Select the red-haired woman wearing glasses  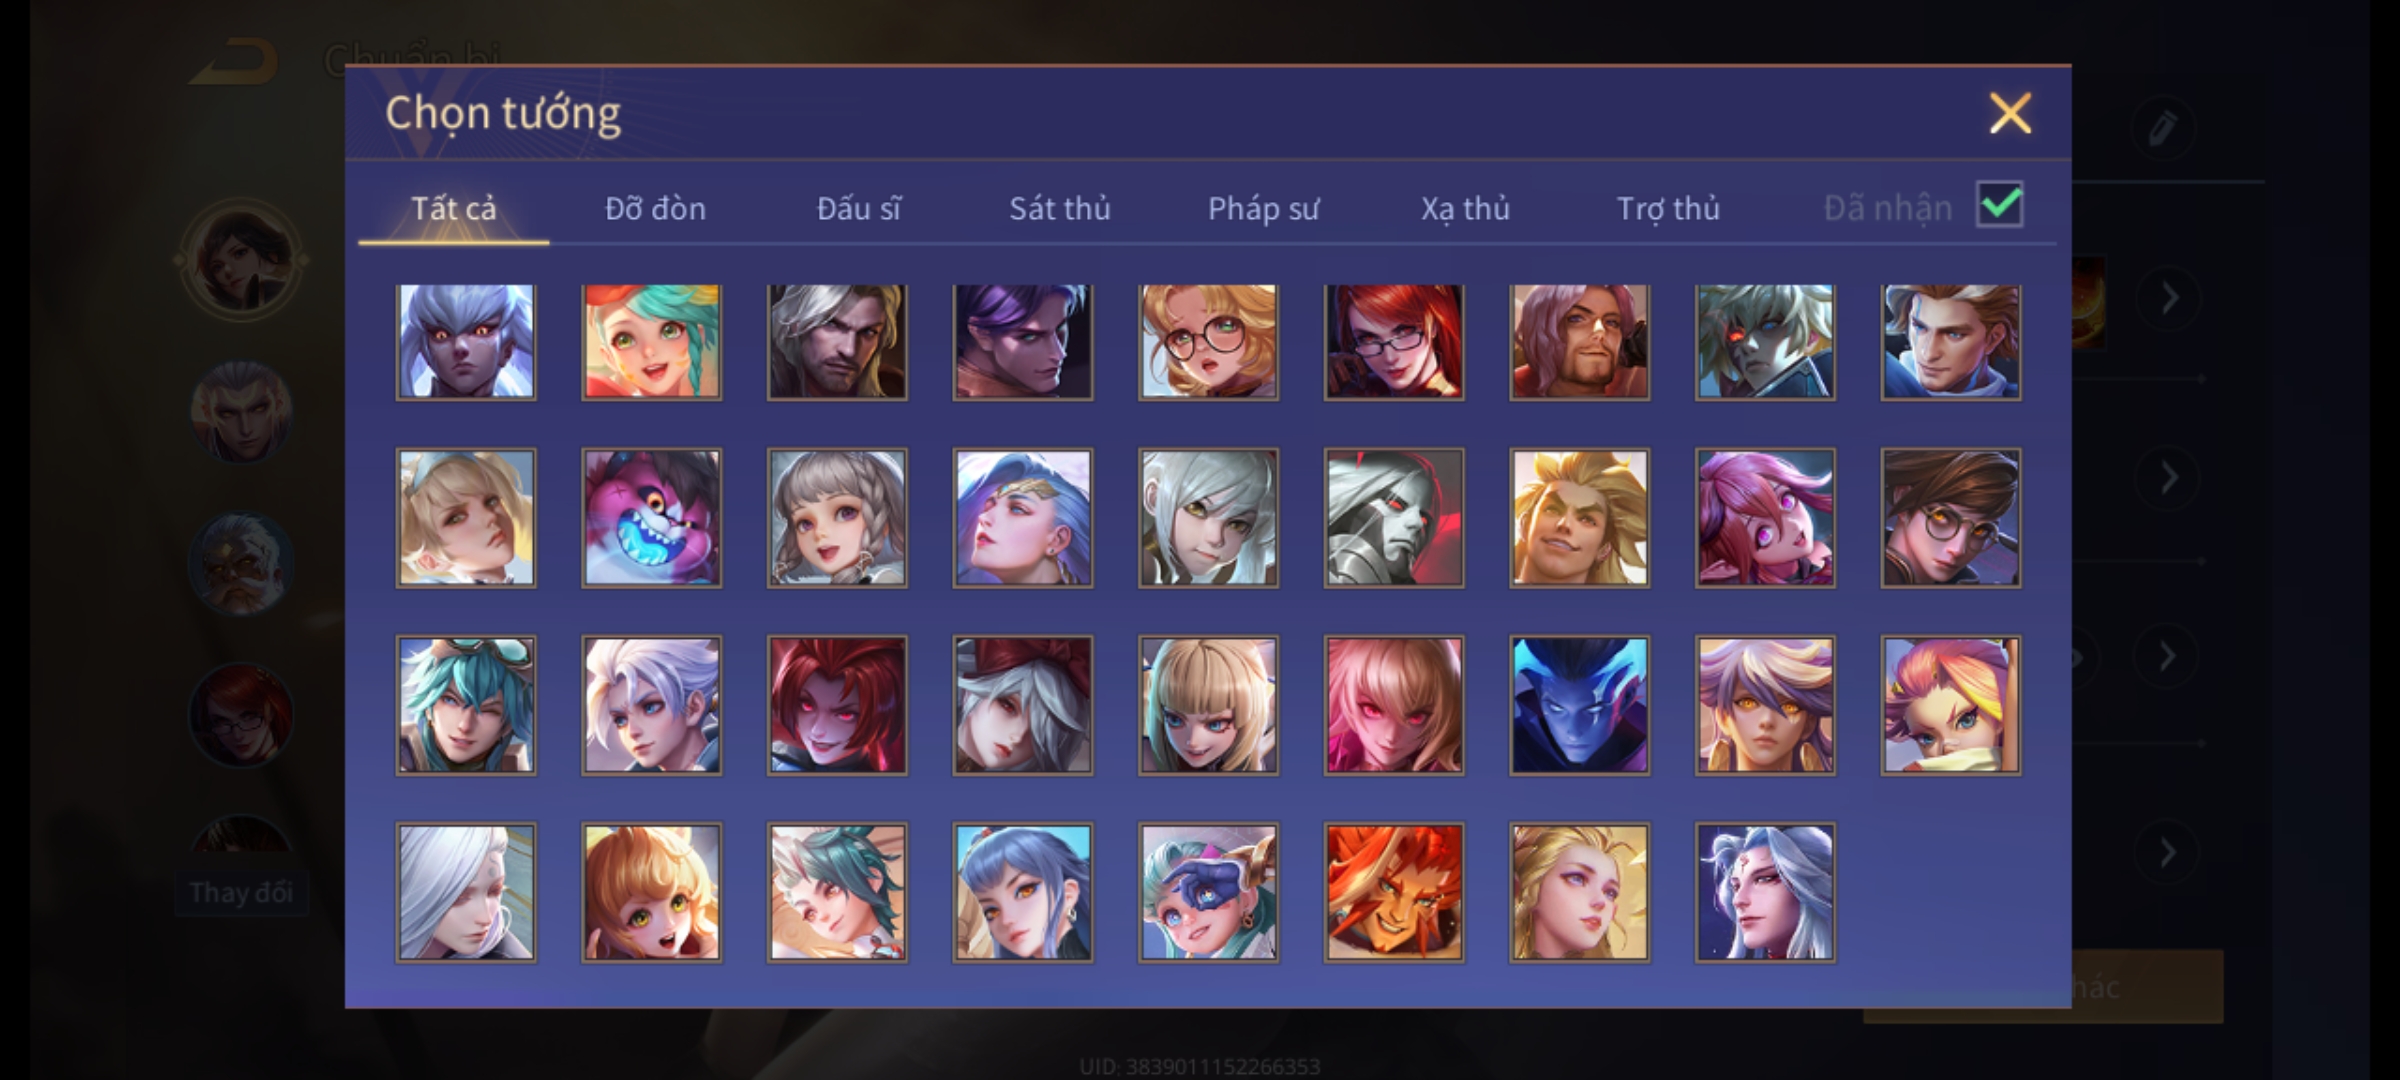[1394, 342]
